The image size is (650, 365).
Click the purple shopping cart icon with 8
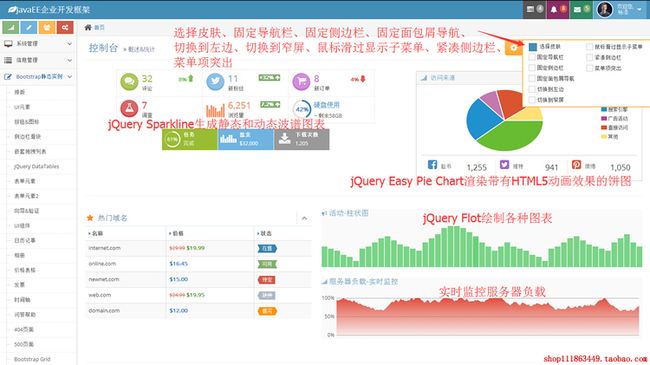pyautogui.click(x=301, y=82)
